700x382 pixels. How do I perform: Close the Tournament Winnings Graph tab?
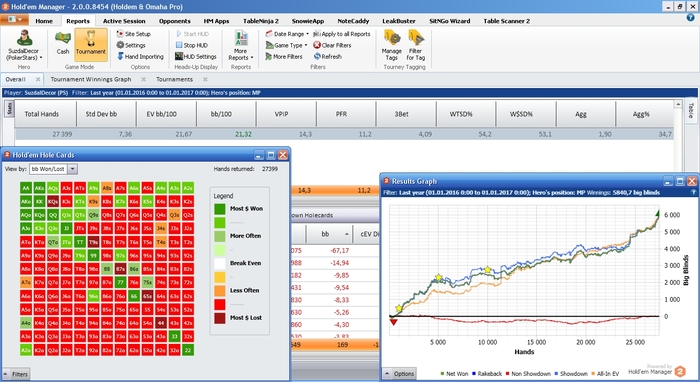tap(143, 79)
